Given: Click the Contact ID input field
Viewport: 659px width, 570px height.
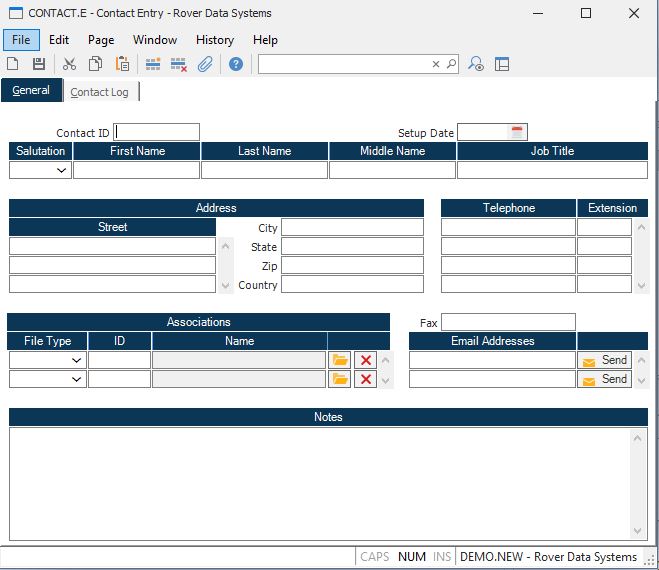Looking at the screenshot, I should tap(157, 132).
